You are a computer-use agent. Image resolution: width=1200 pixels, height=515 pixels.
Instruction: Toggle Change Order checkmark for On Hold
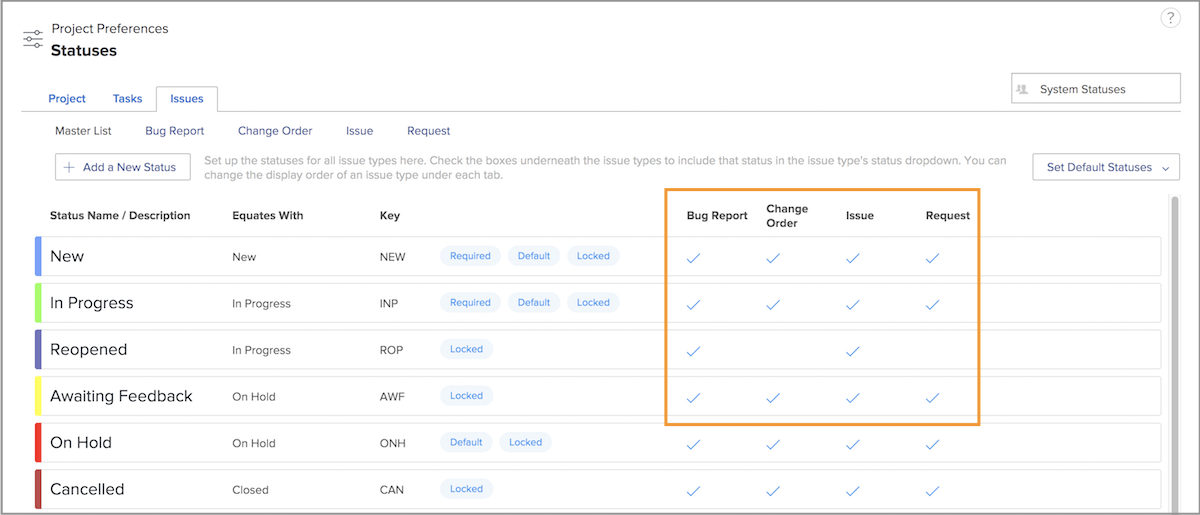pos(773,444)
